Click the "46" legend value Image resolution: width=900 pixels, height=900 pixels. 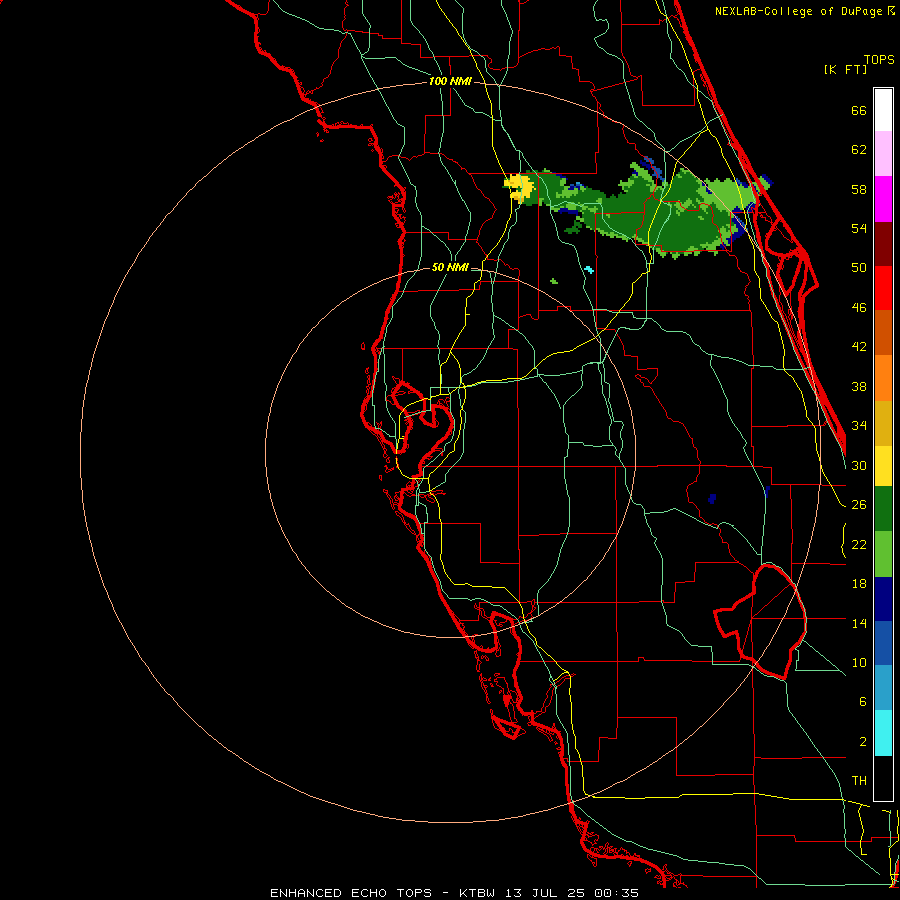(x=859, y=308)
